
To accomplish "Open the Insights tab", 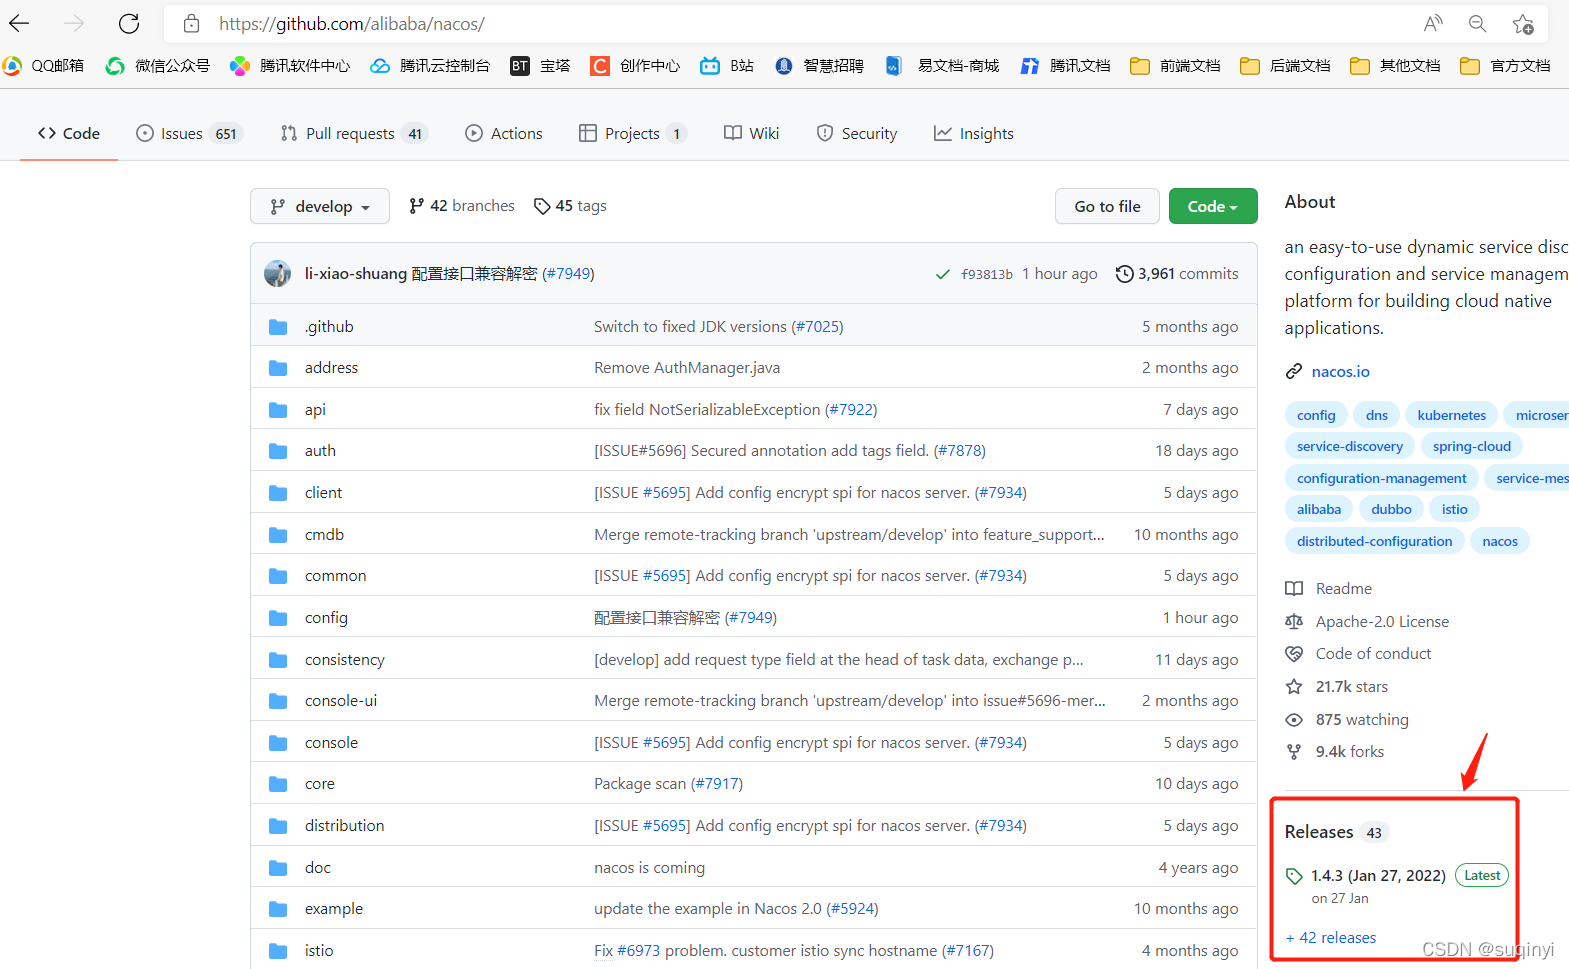I will pyautogui.click(x=974, y=133).
